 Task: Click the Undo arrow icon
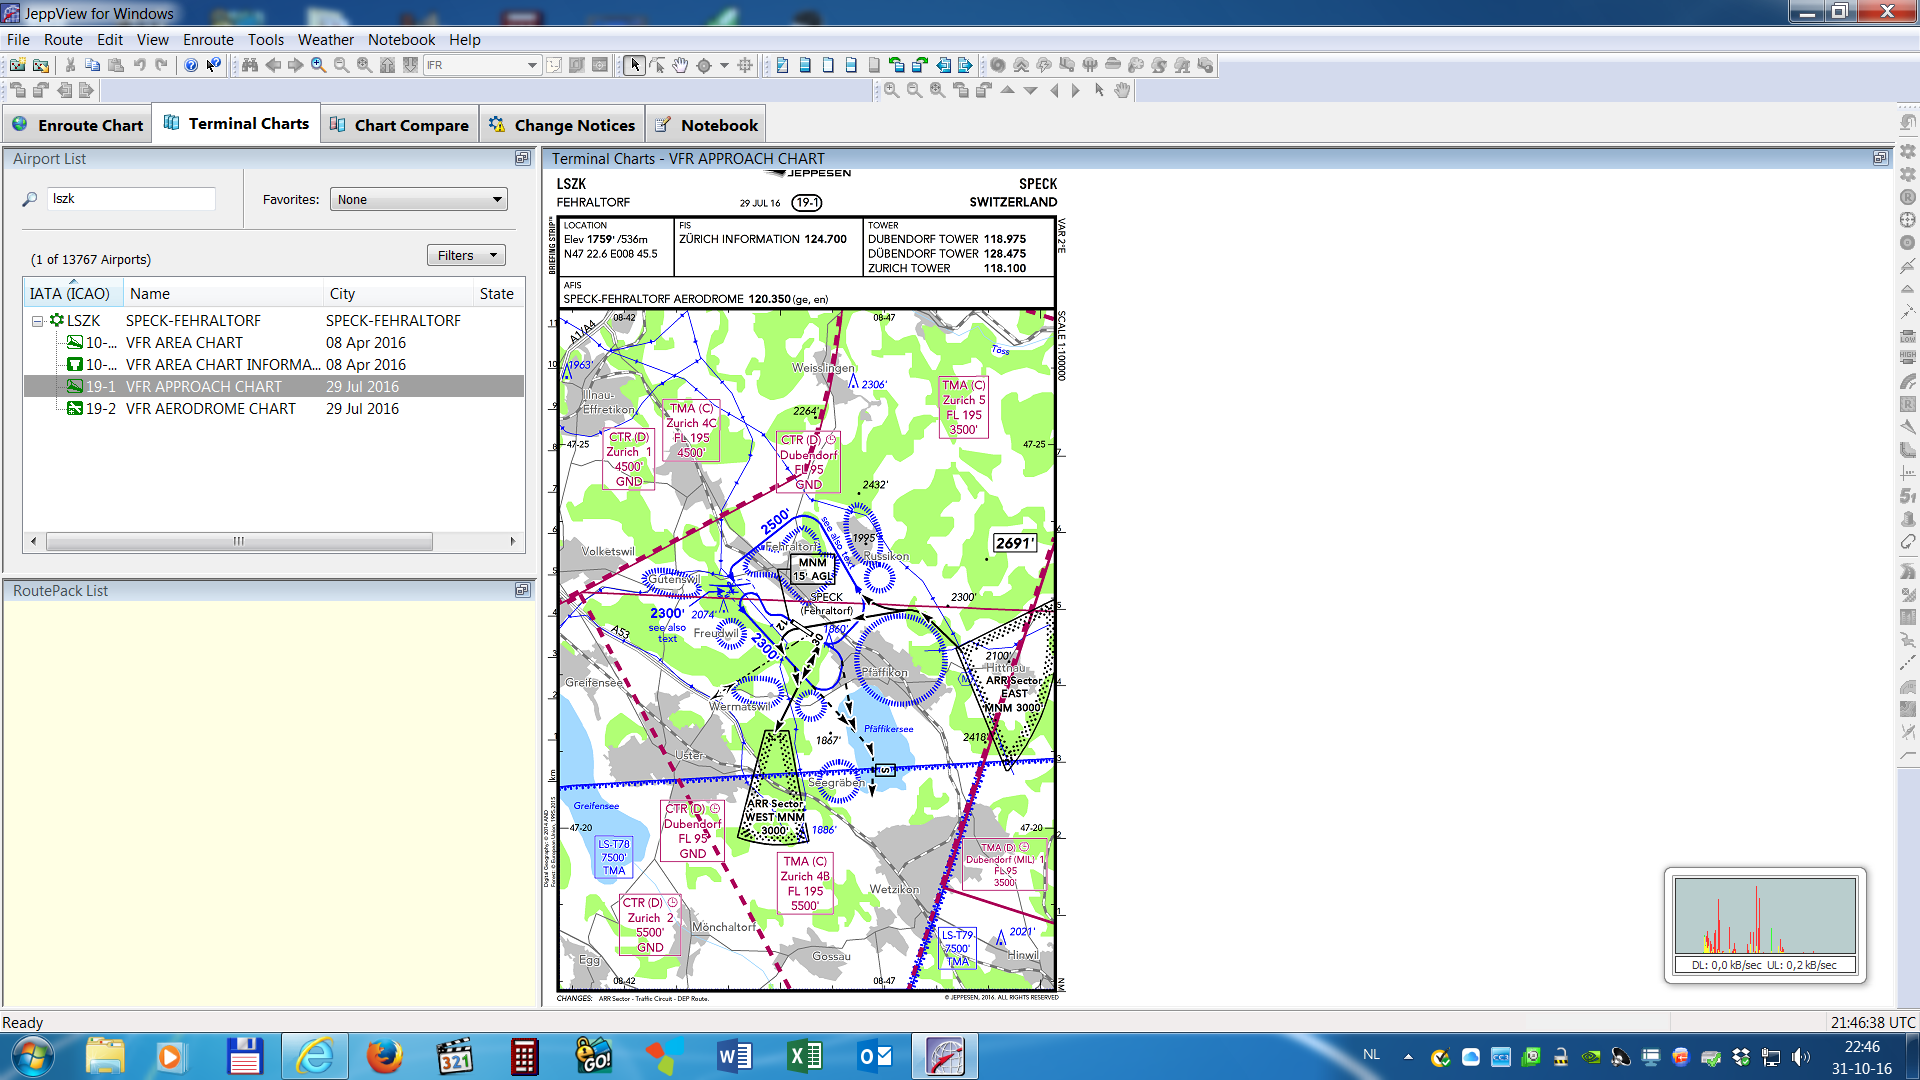pos(139,65)
